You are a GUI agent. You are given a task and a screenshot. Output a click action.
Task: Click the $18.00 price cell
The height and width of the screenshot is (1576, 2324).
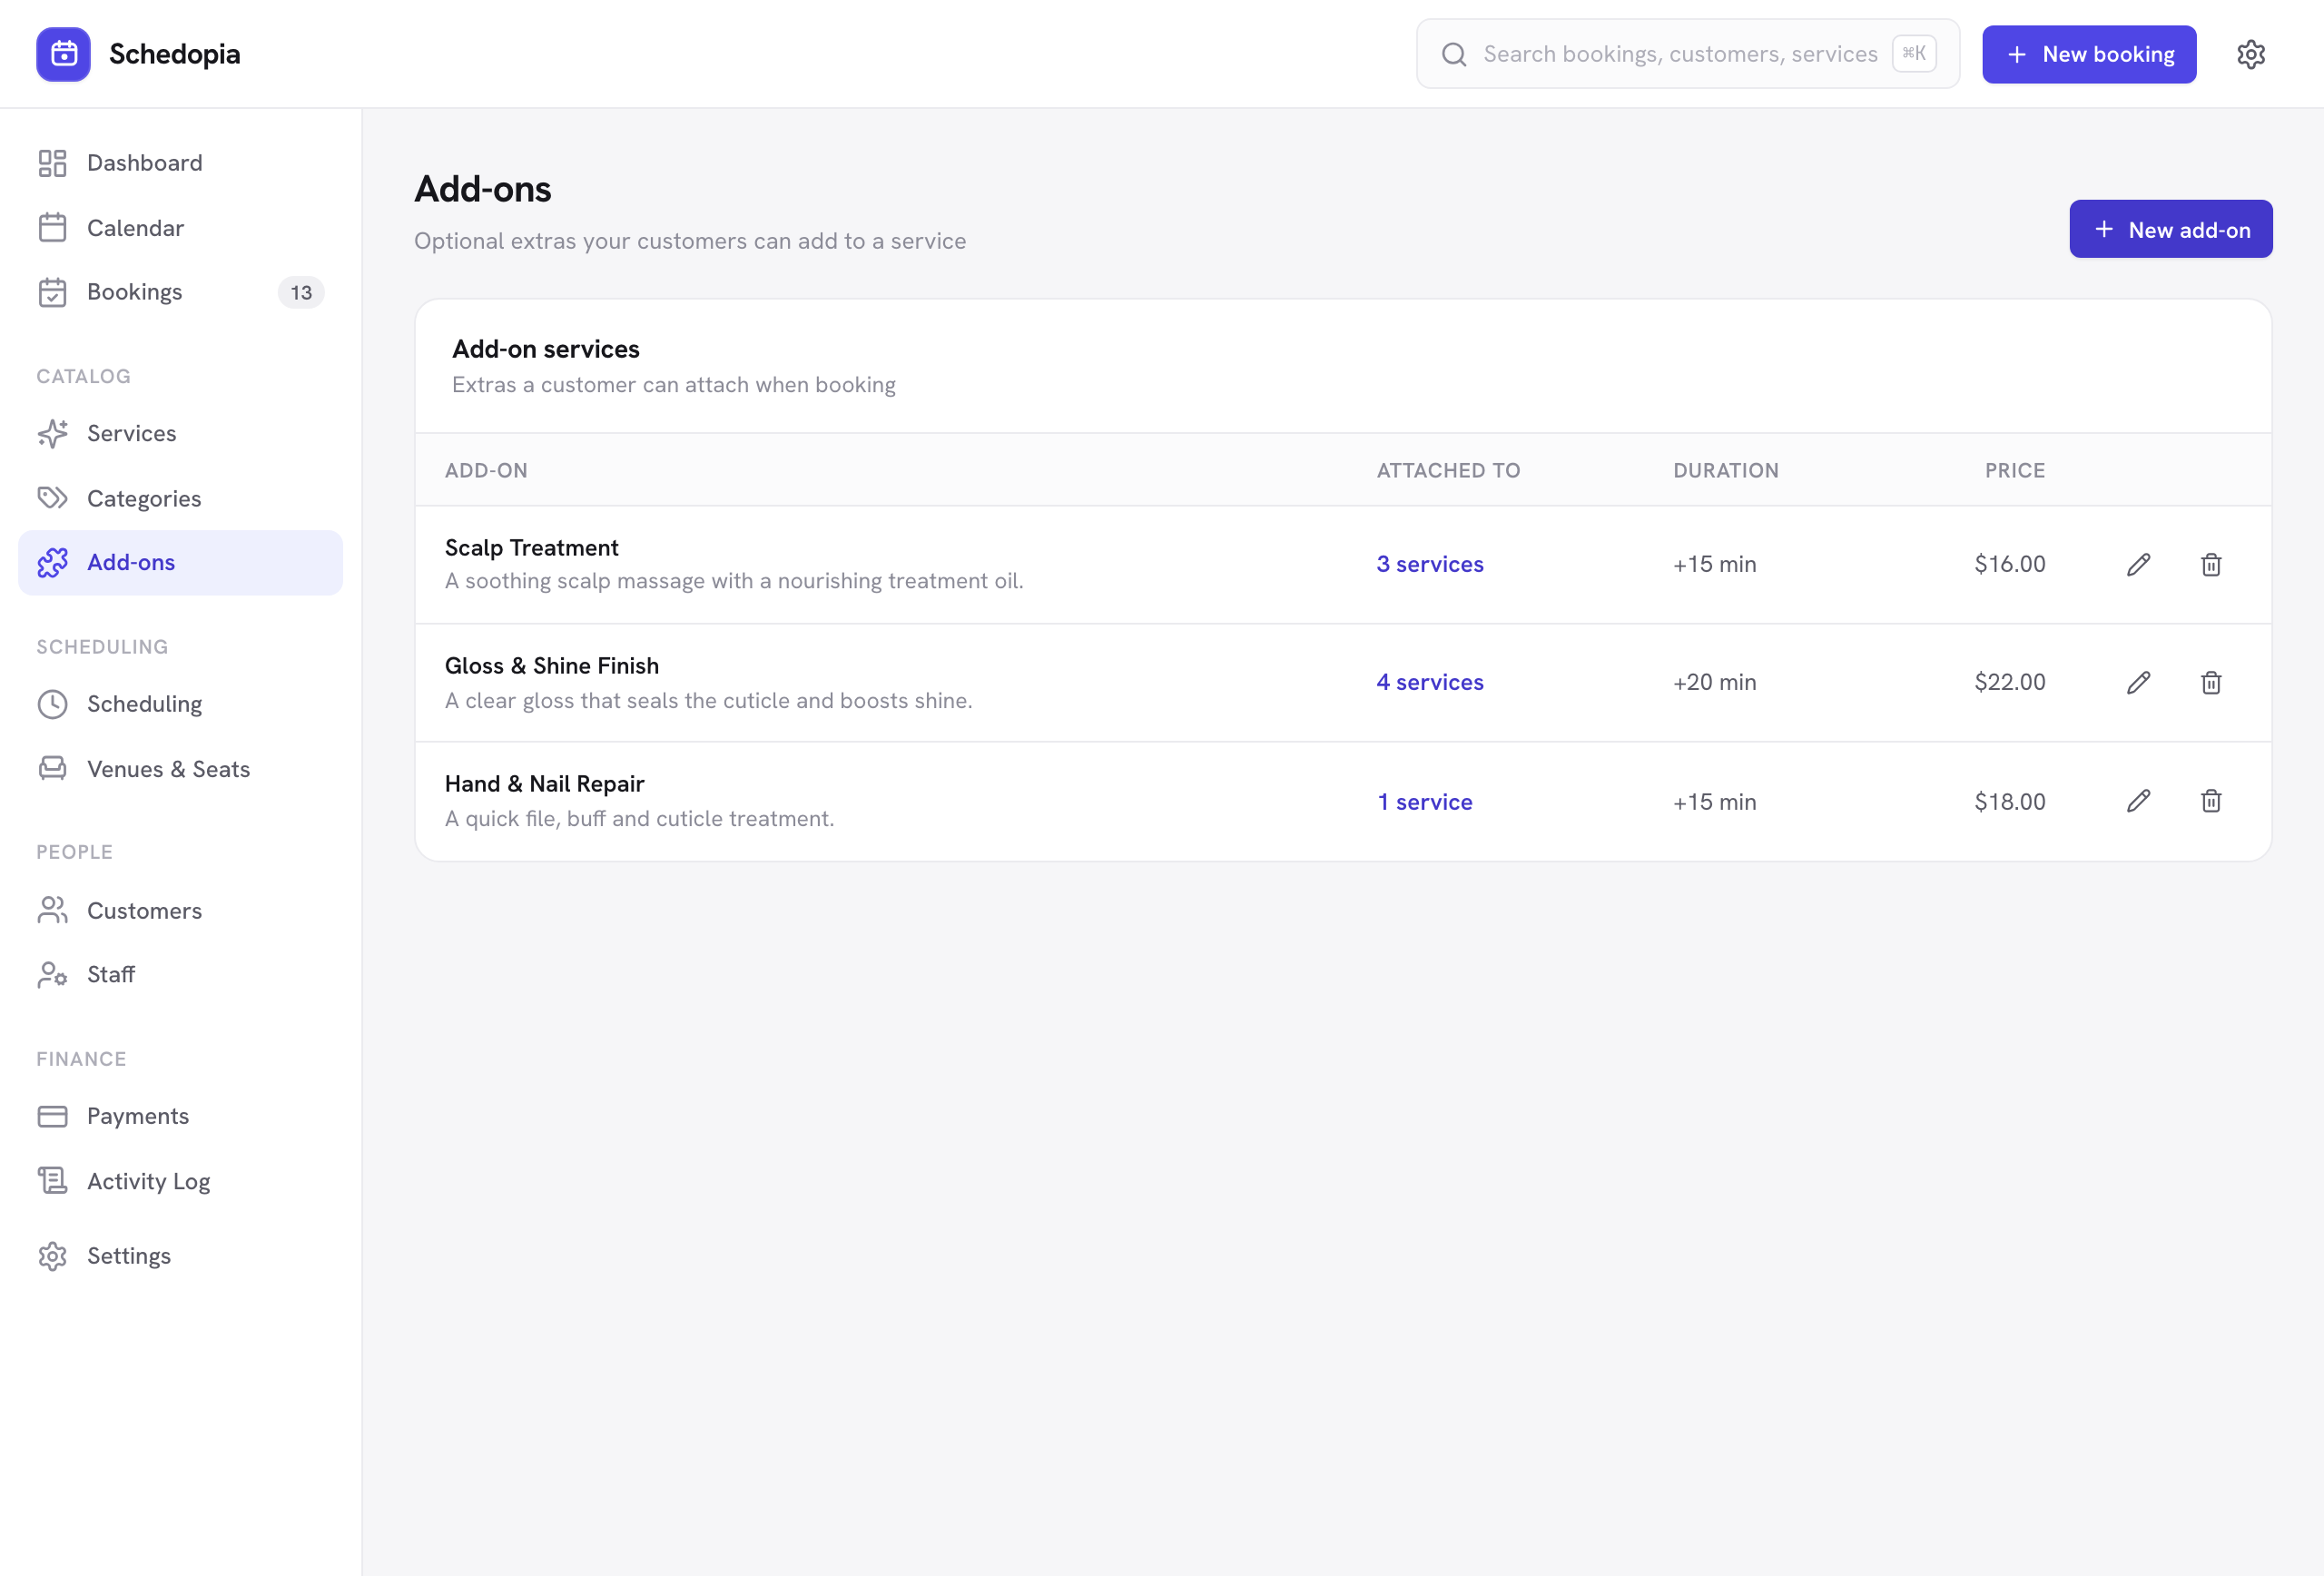tap(2009, 801)
